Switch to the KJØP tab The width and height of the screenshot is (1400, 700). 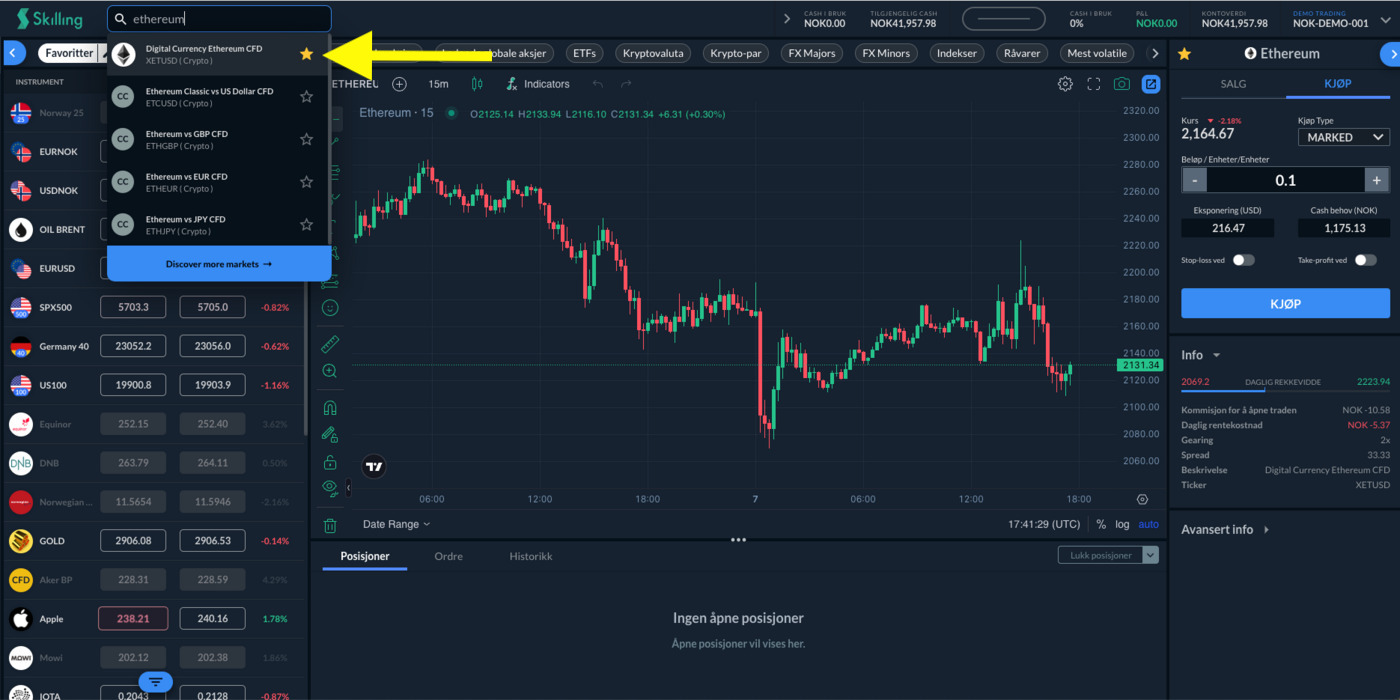coord(1338,84)
